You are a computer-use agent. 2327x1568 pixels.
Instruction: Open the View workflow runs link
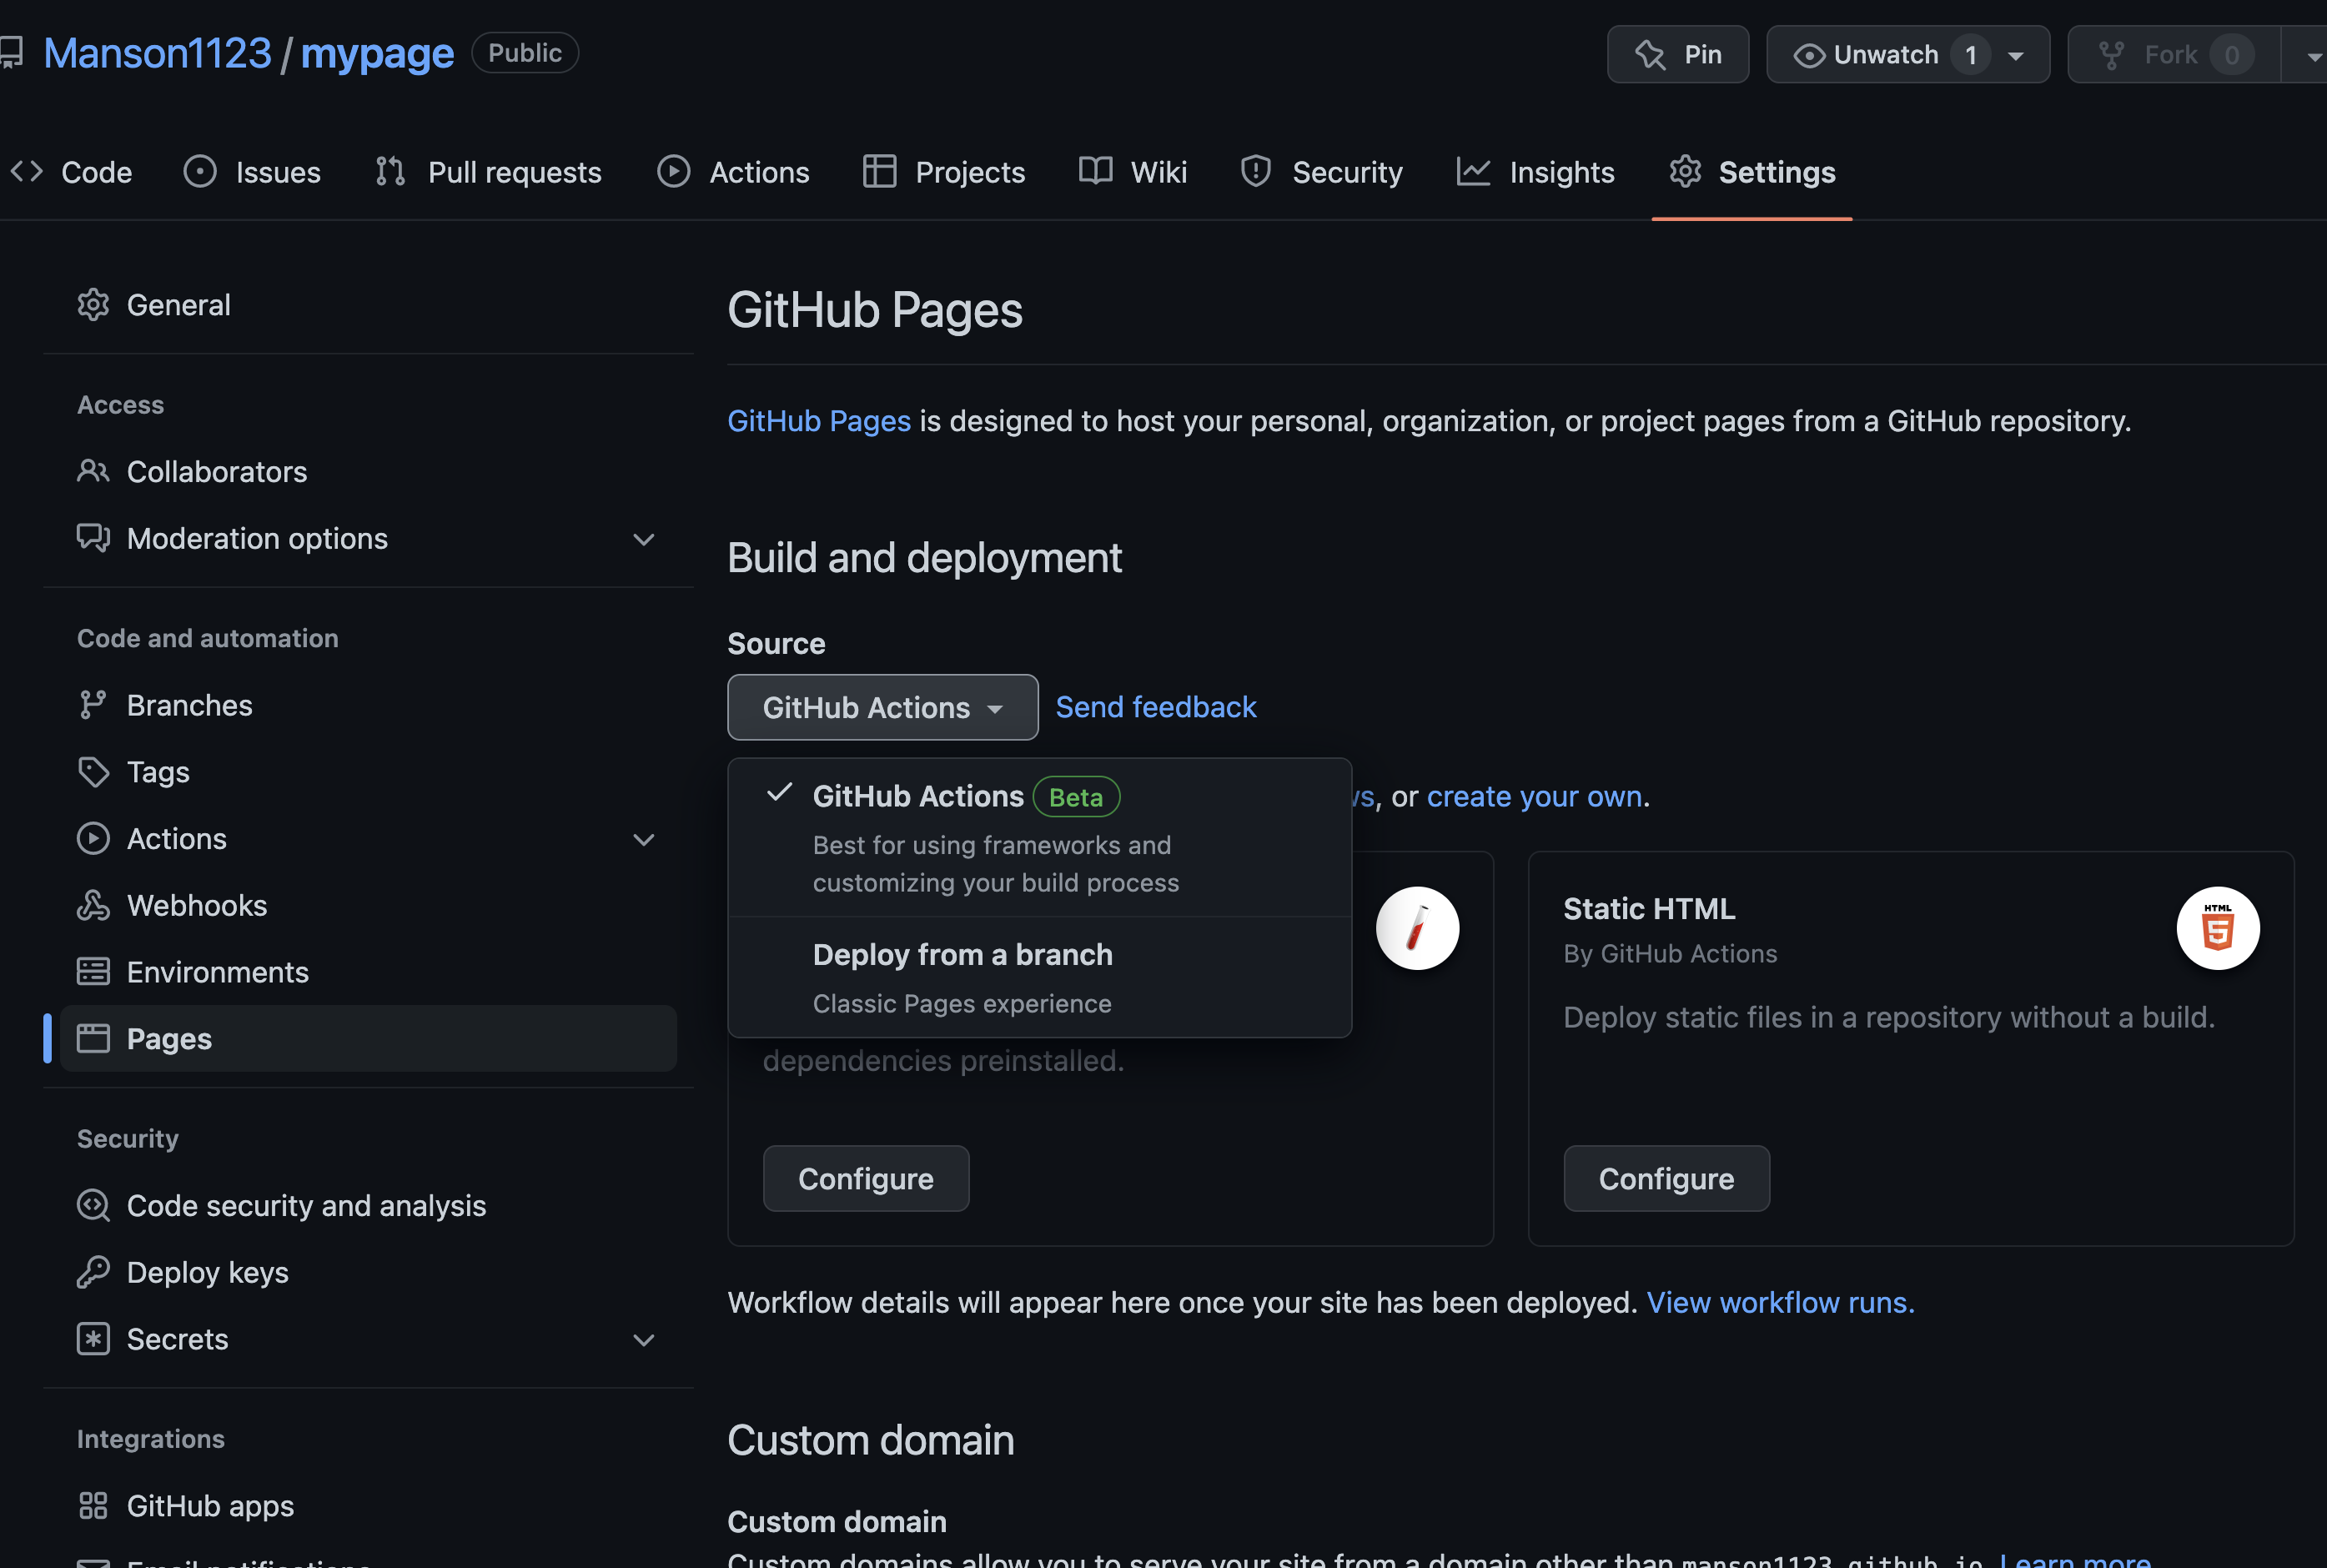[x=1781, y=1302]
